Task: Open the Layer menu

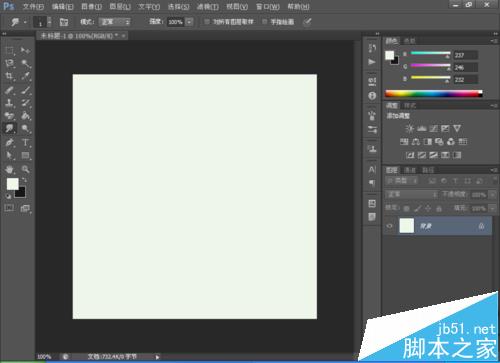Action: tap(120, 7)
